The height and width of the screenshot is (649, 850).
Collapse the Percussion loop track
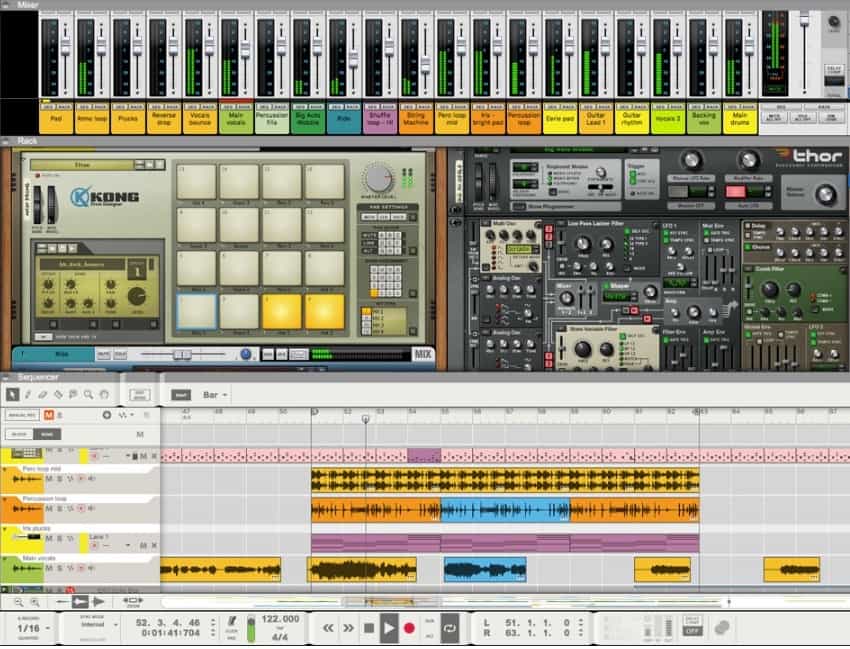coord(5,499)
